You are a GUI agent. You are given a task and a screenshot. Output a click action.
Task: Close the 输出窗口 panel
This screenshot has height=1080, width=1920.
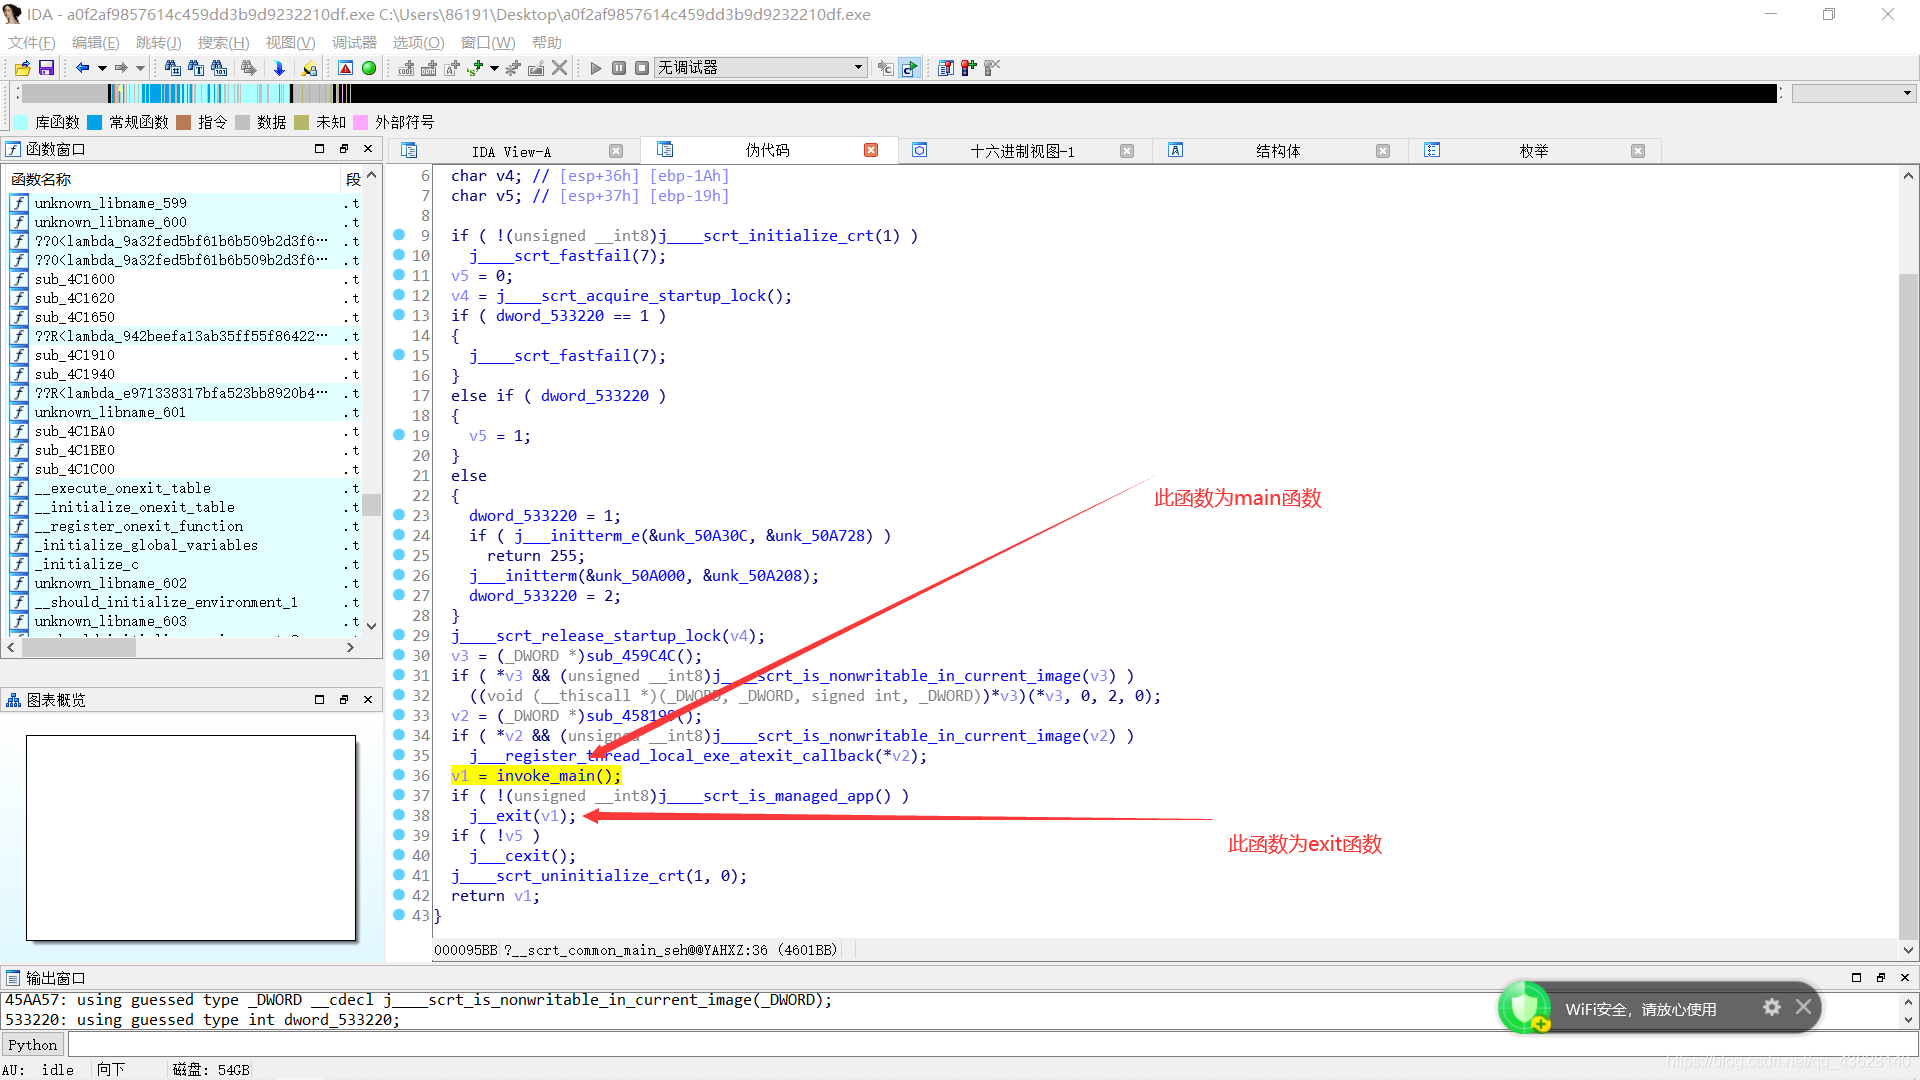[1905, 978]
